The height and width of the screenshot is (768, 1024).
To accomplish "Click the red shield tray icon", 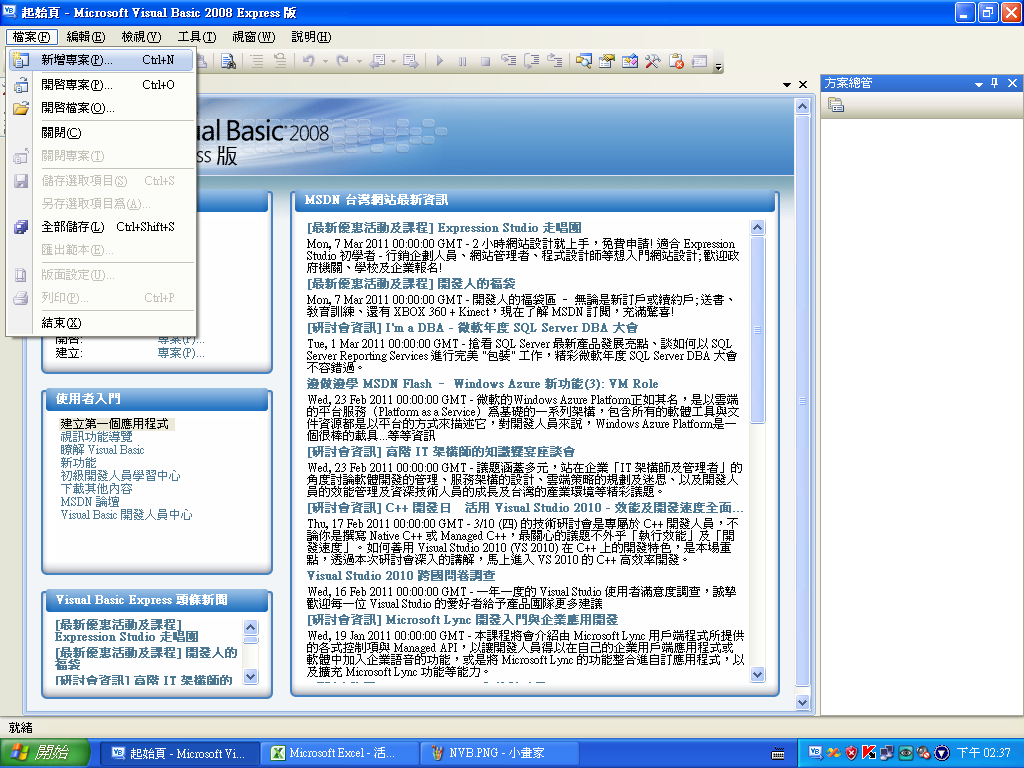I will click(851, 753).
